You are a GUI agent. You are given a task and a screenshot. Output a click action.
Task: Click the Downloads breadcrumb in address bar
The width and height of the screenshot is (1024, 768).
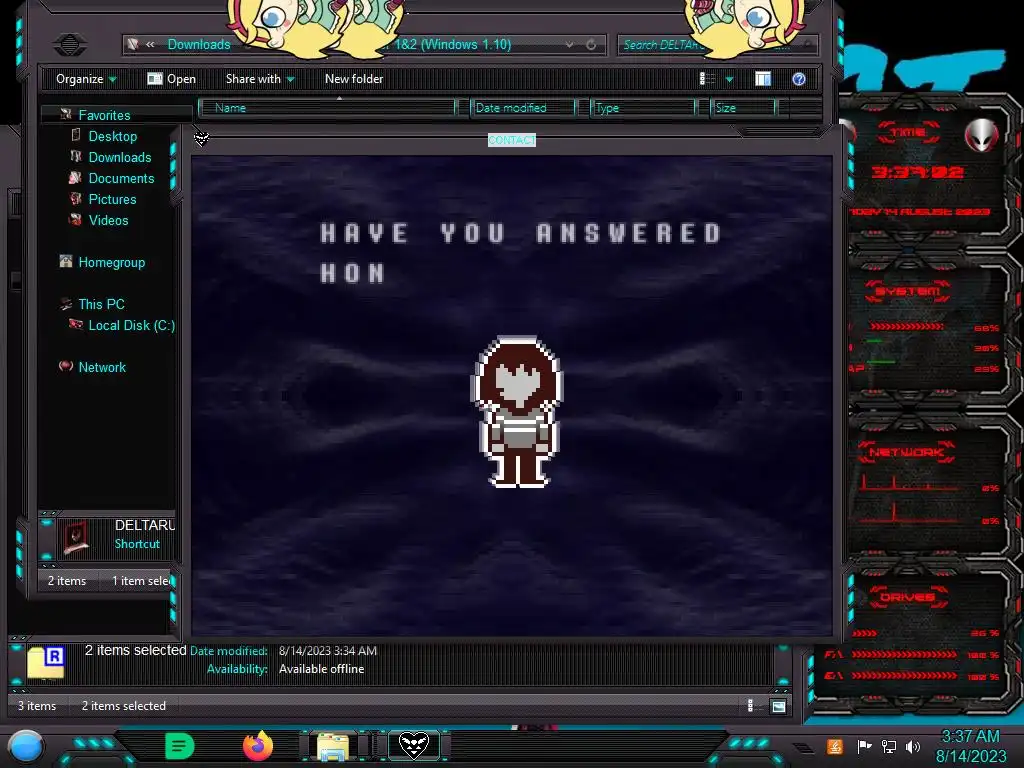point(199,44)
